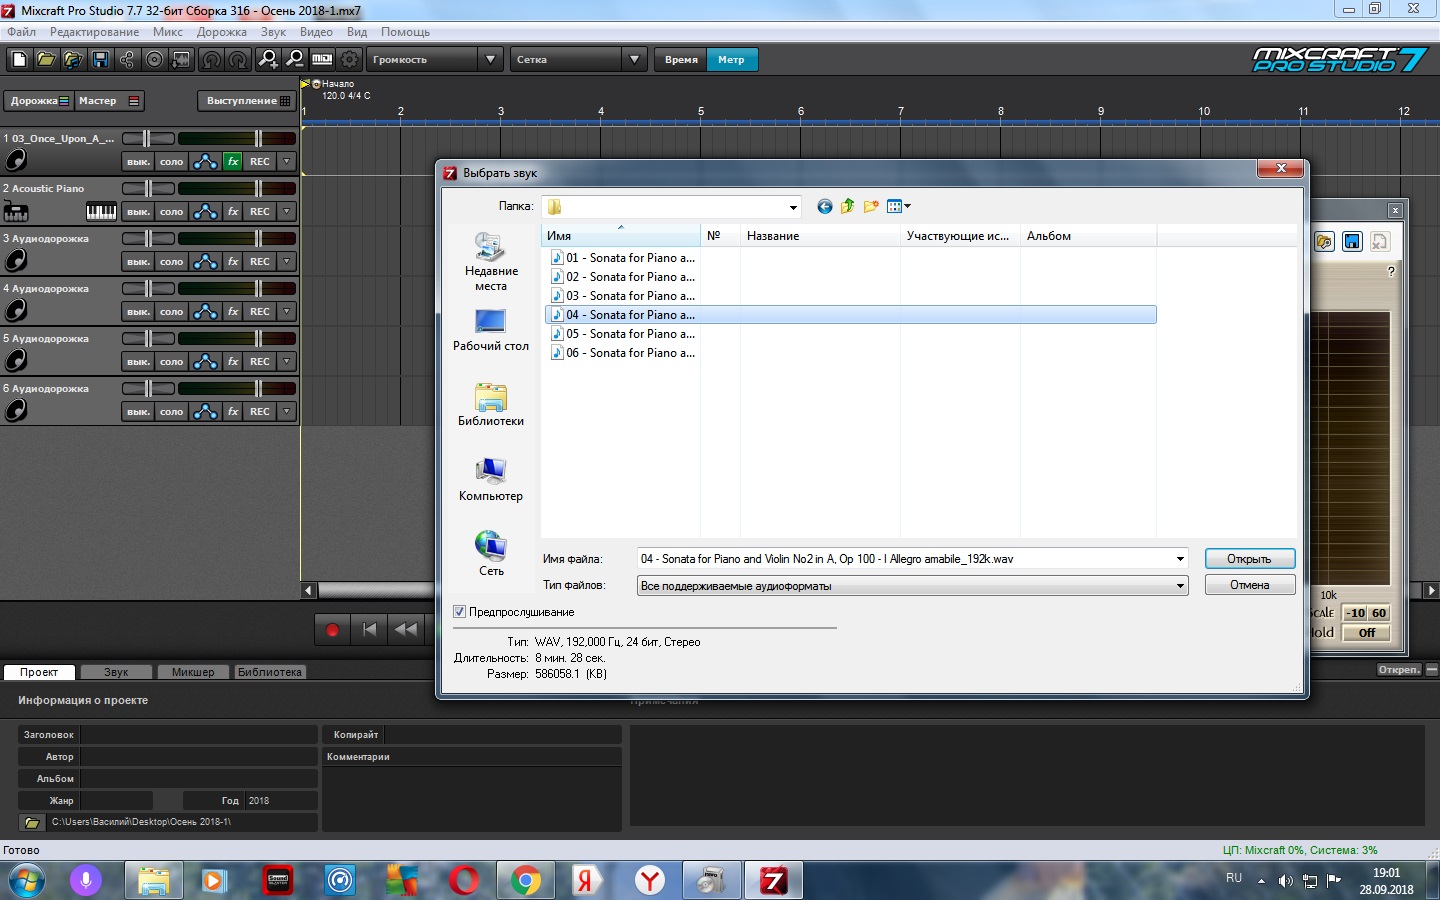Create new folder in file dialog
This screenshot has height=900, width=1440.
871,206
